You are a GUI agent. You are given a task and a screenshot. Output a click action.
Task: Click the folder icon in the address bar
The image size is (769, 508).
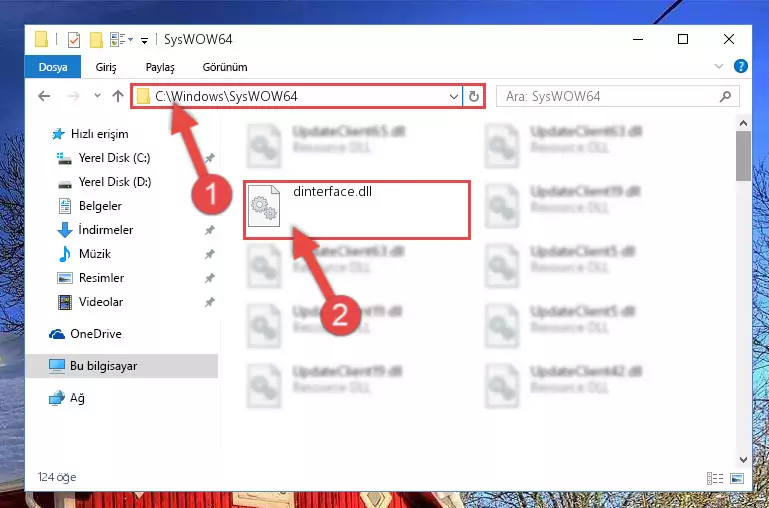143,96
